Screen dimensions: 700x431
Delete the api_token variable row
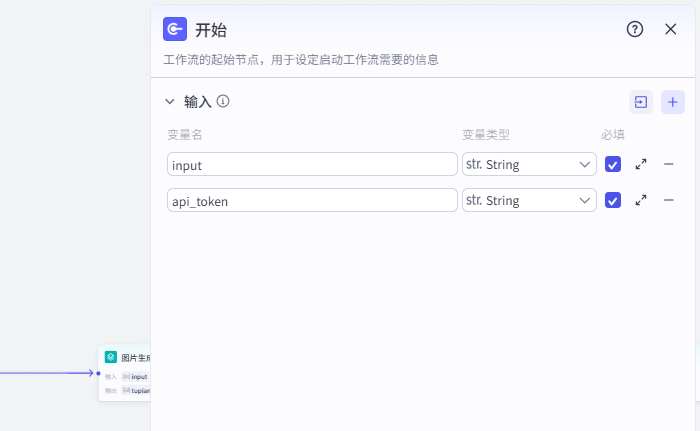point(669,200)
